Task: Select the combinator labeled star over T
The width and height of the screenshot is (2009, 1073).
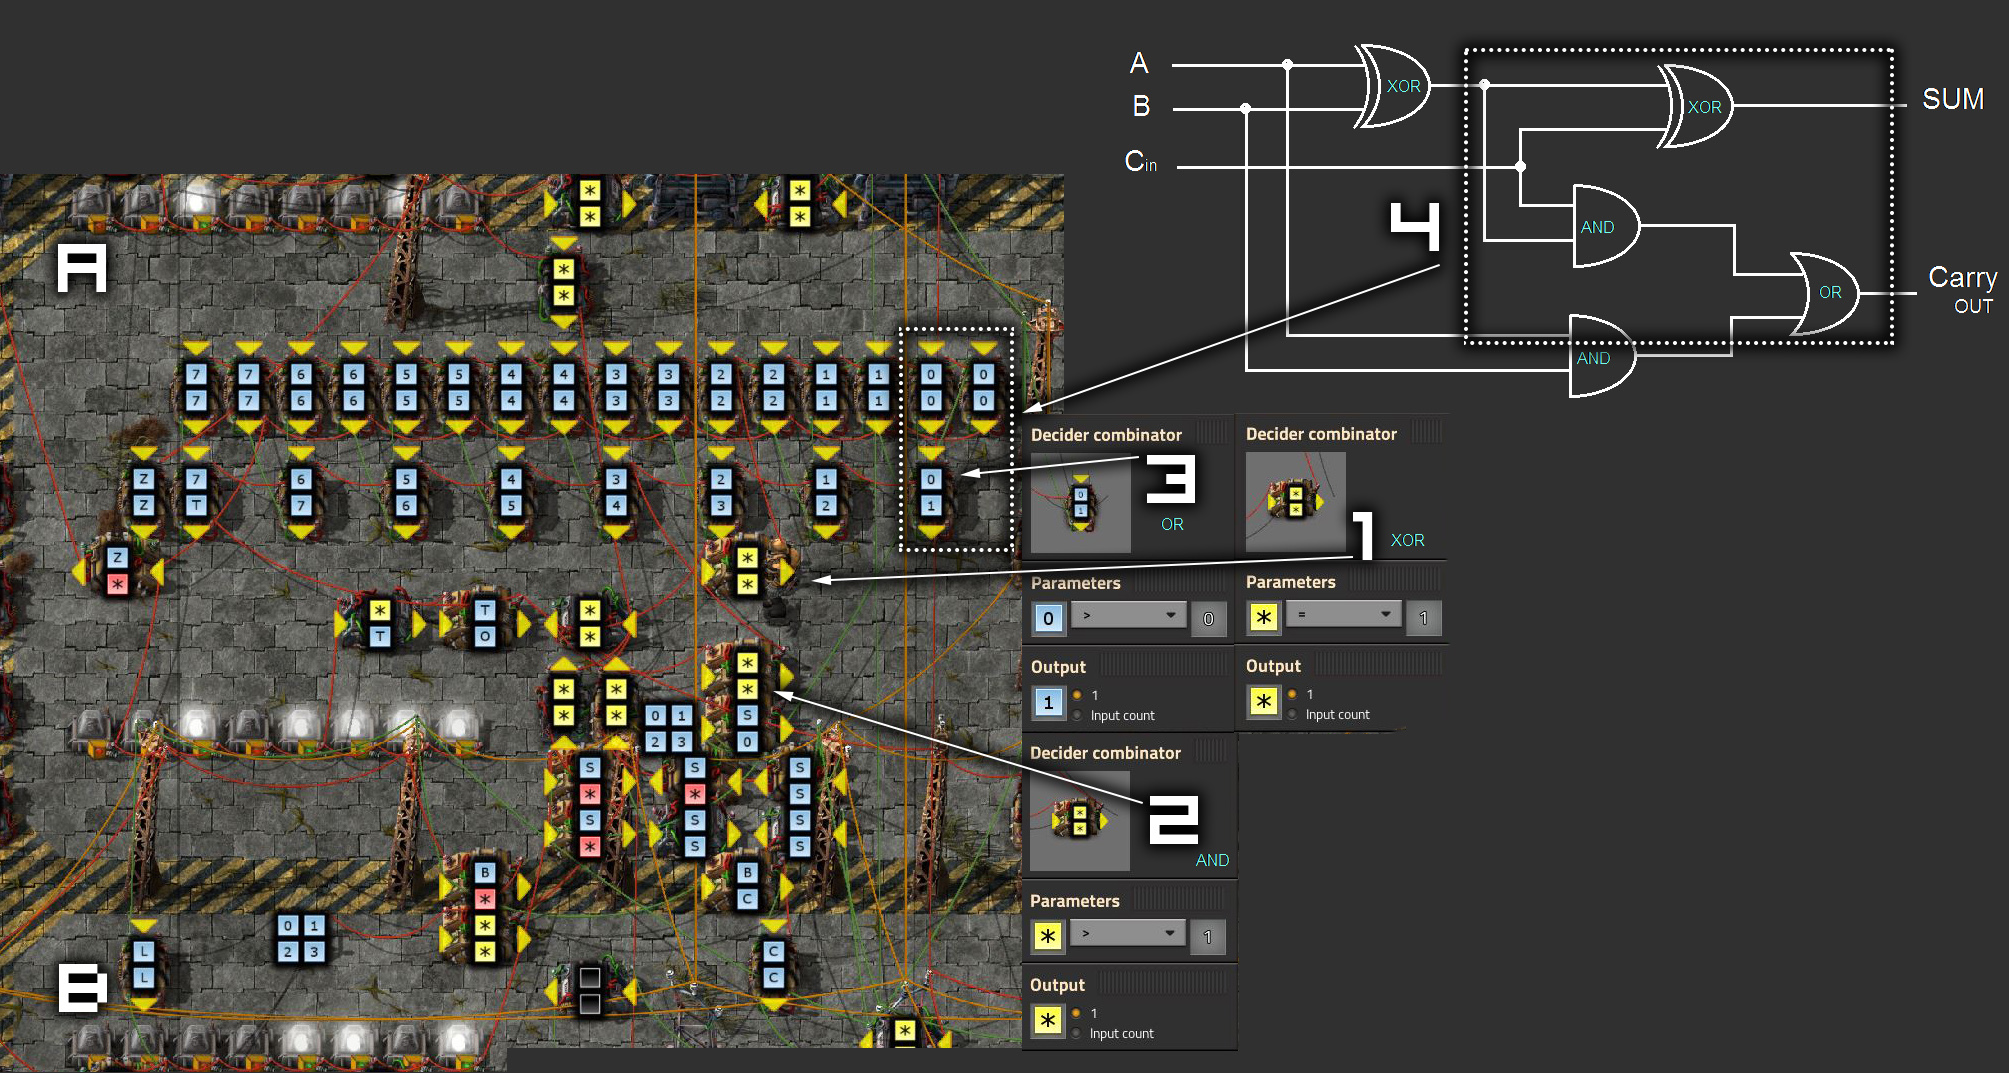Action: (380, 623)
